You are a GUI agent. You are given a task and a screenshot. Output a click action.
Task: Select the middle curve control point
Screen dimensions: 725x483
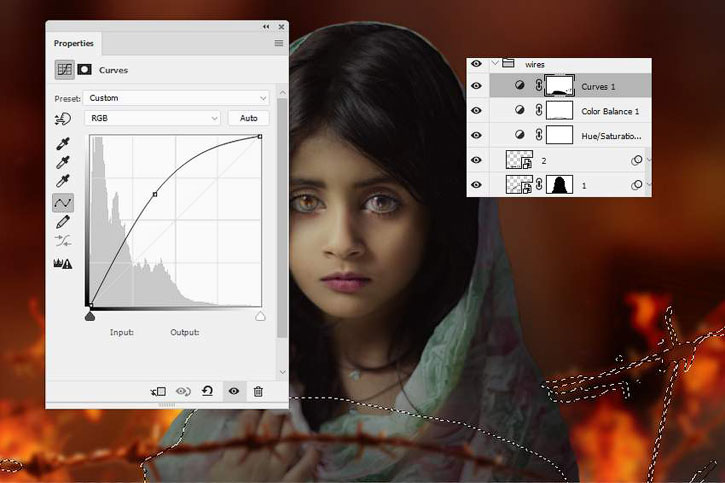tap(155, 195)
